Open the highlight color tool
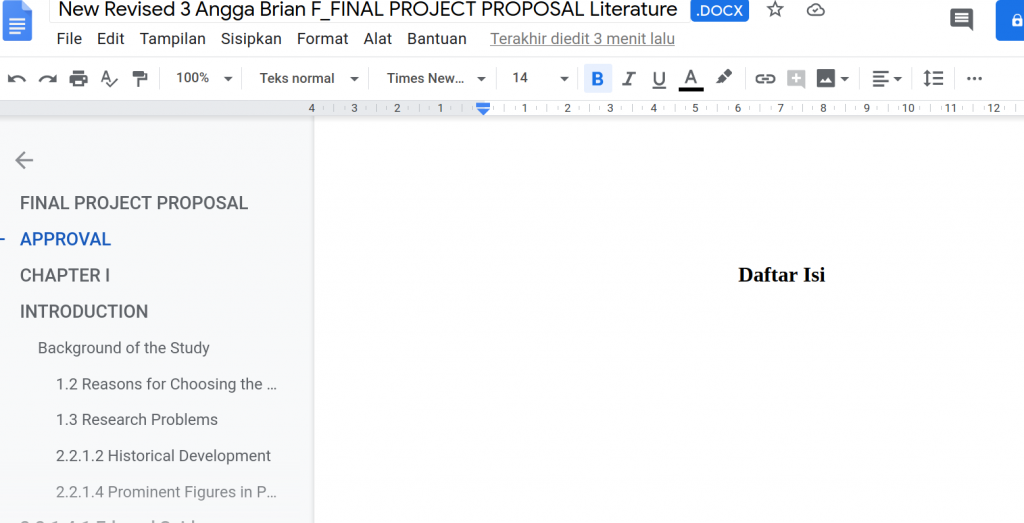 tap(724, 78)
